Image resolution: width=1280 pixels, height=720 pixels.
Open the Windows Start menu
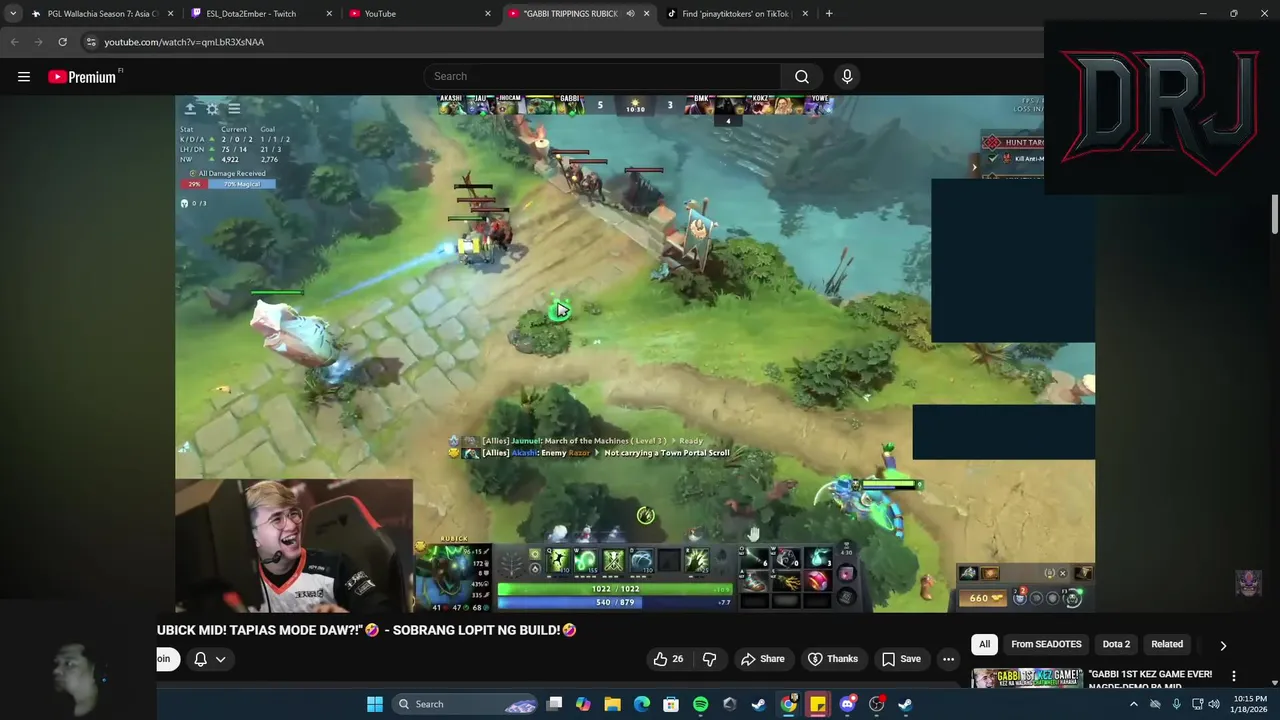tap(374, 704)
